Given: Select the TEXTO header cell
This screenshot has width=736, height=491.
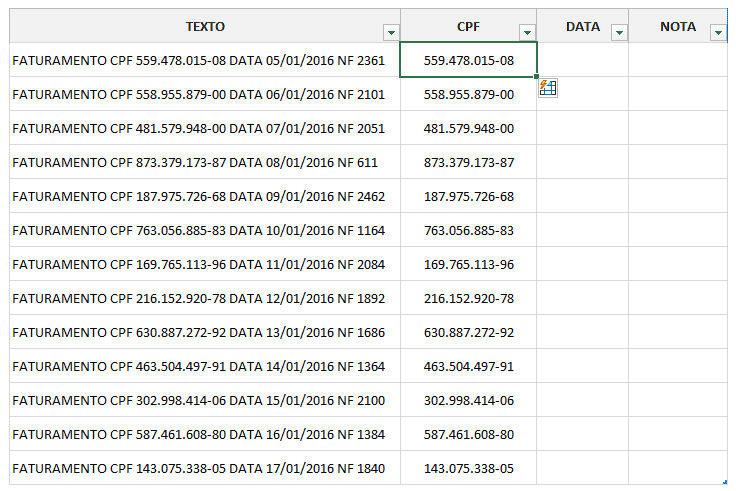Looking at the screenshot, I should (x=205, y=26).
